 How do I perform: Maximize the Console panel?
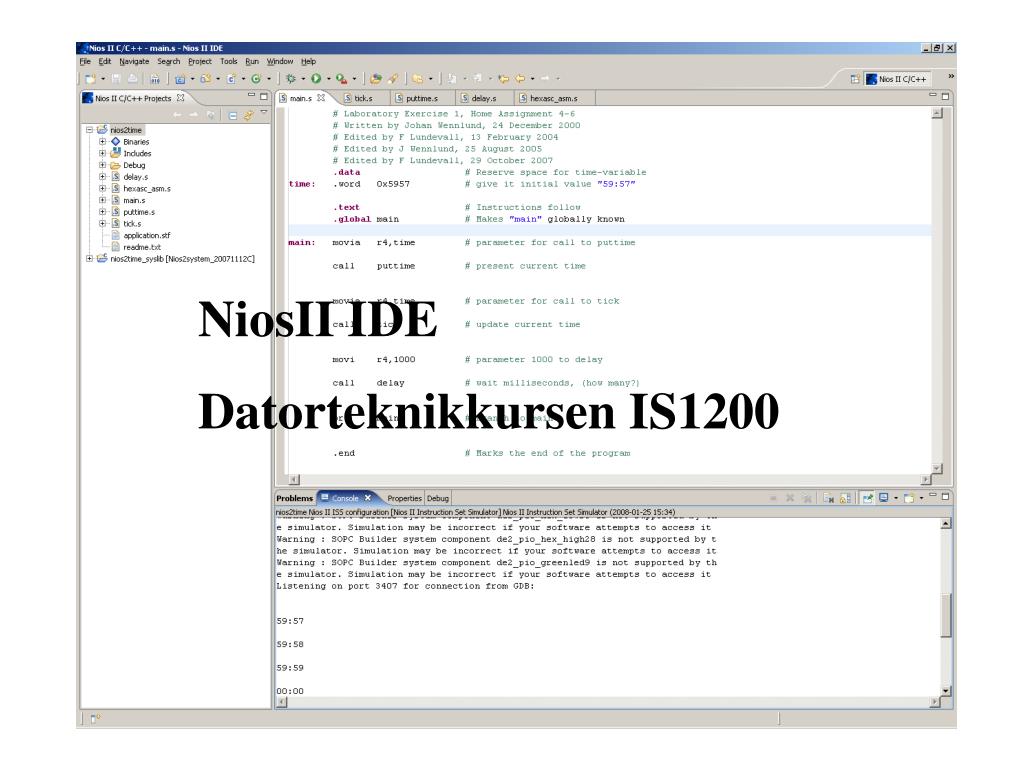[x=945, y=496]
